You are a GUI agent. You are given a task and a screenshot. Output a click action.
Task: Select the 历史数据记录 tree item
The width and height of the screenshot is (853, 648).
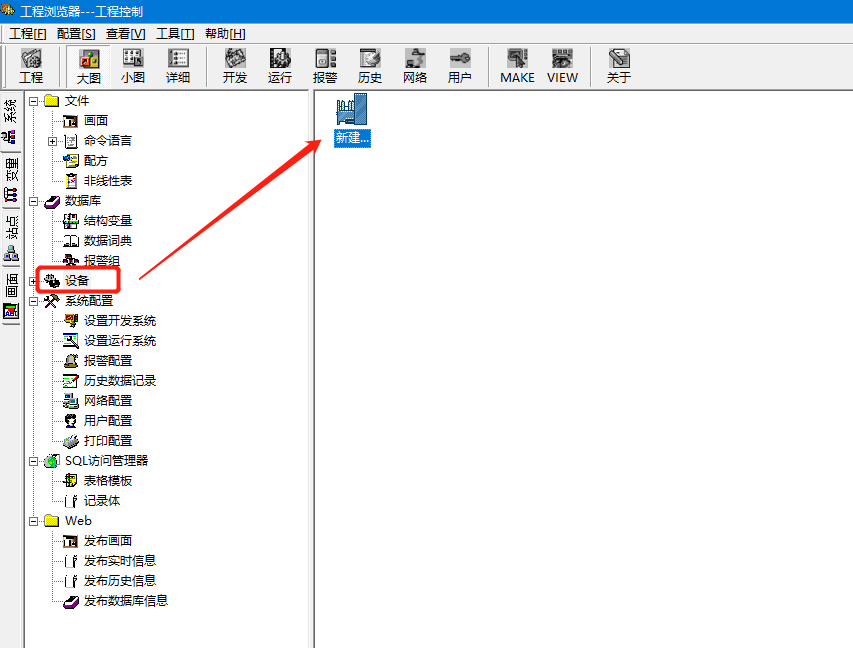pos(120,381)
